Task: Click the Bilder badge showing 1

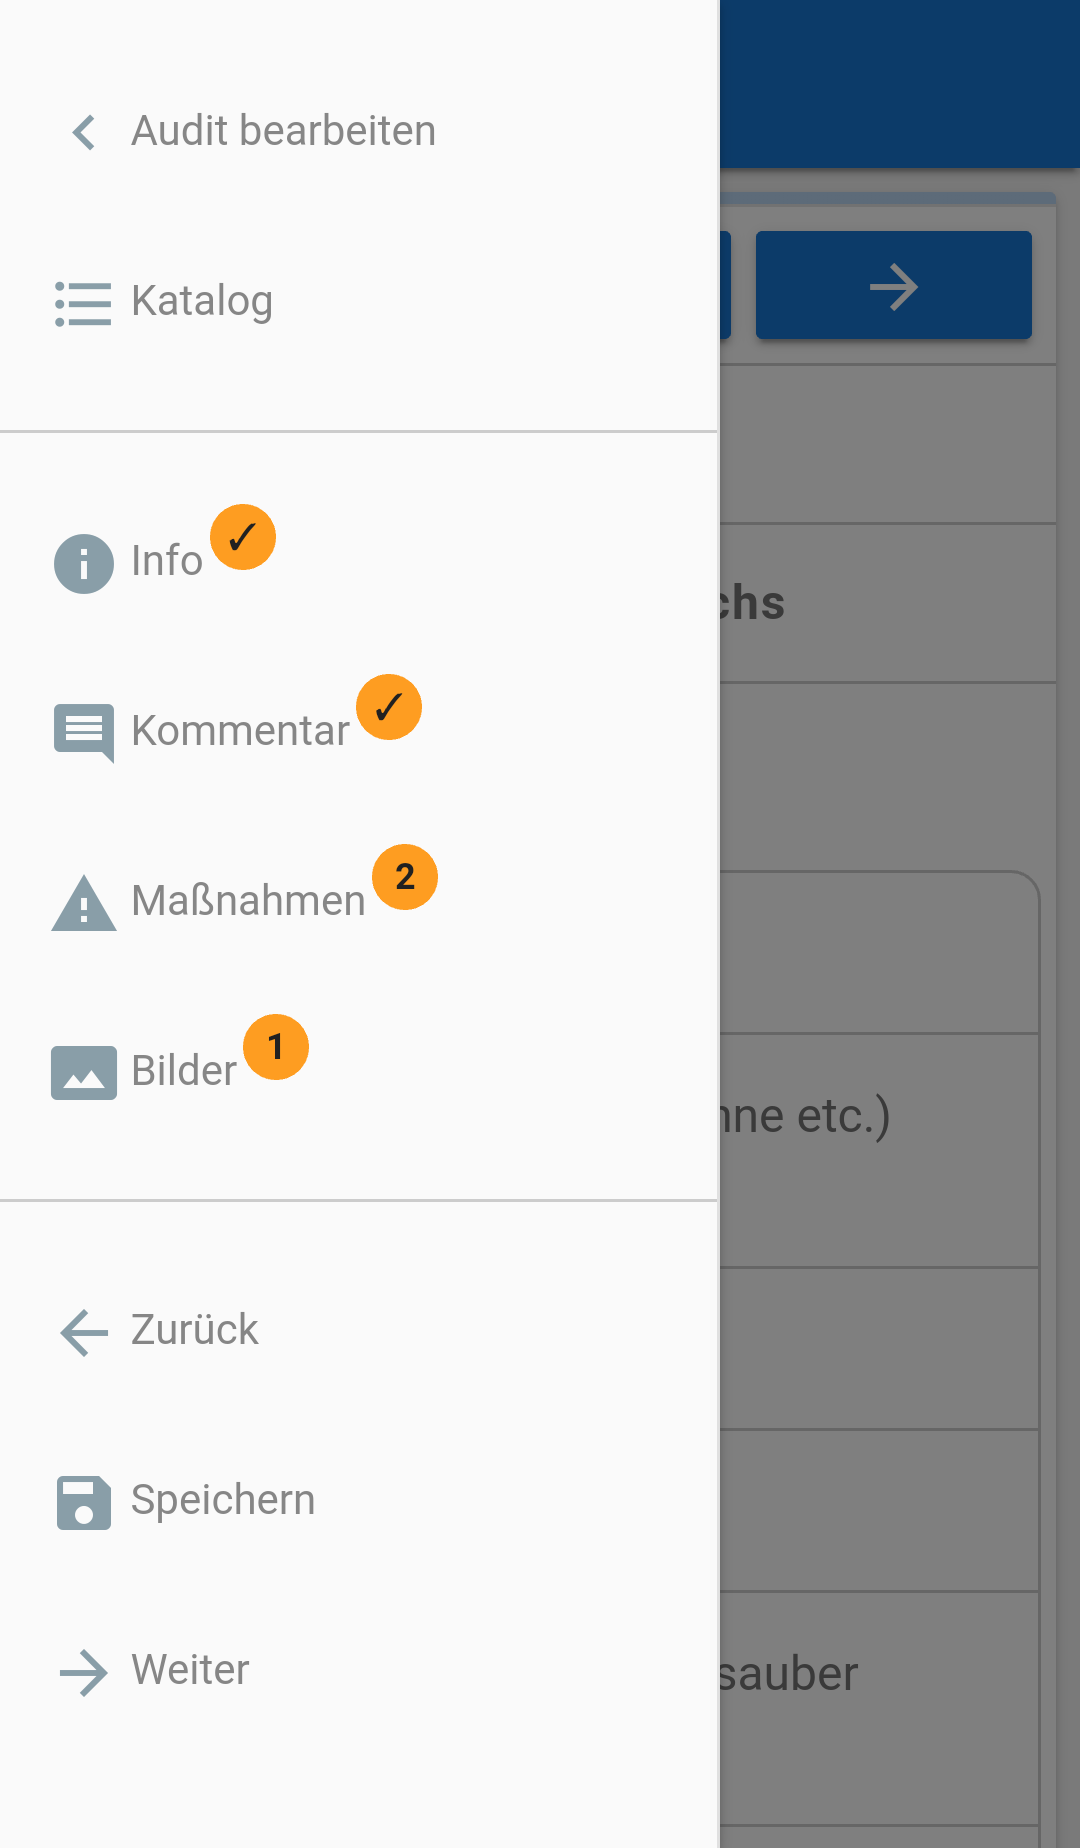Action: pos(276,1047)
